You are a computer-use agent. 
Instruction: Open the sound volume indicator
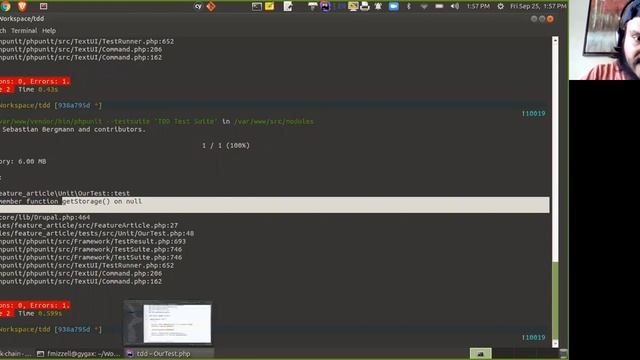[455, 6]
